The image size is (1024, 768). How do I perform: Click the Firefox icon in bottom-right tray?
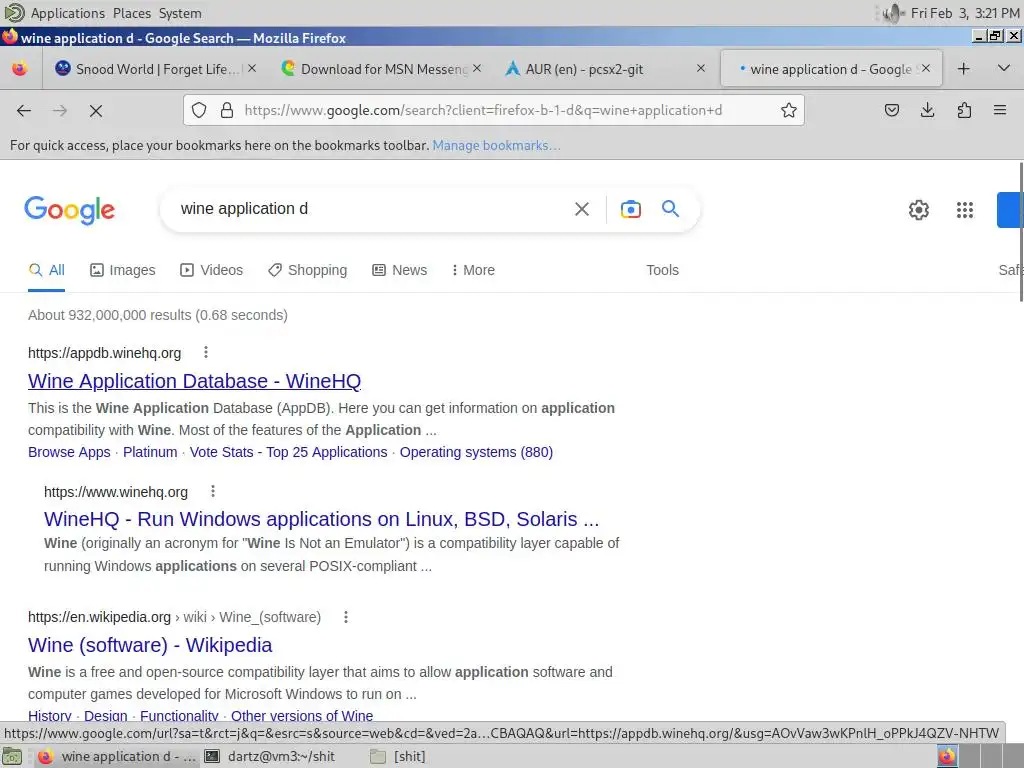pyautogui.click(x=946, y=756)
